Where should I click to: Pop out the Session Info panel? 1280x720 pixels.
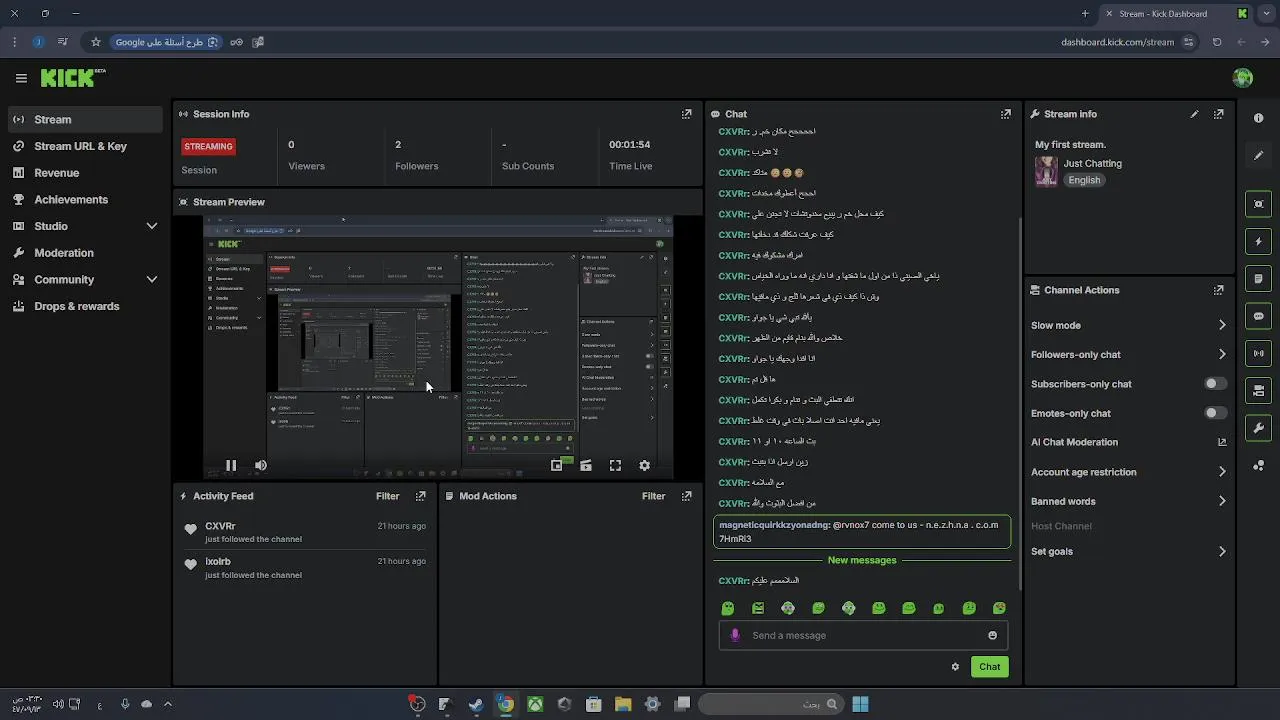[686, 114]
